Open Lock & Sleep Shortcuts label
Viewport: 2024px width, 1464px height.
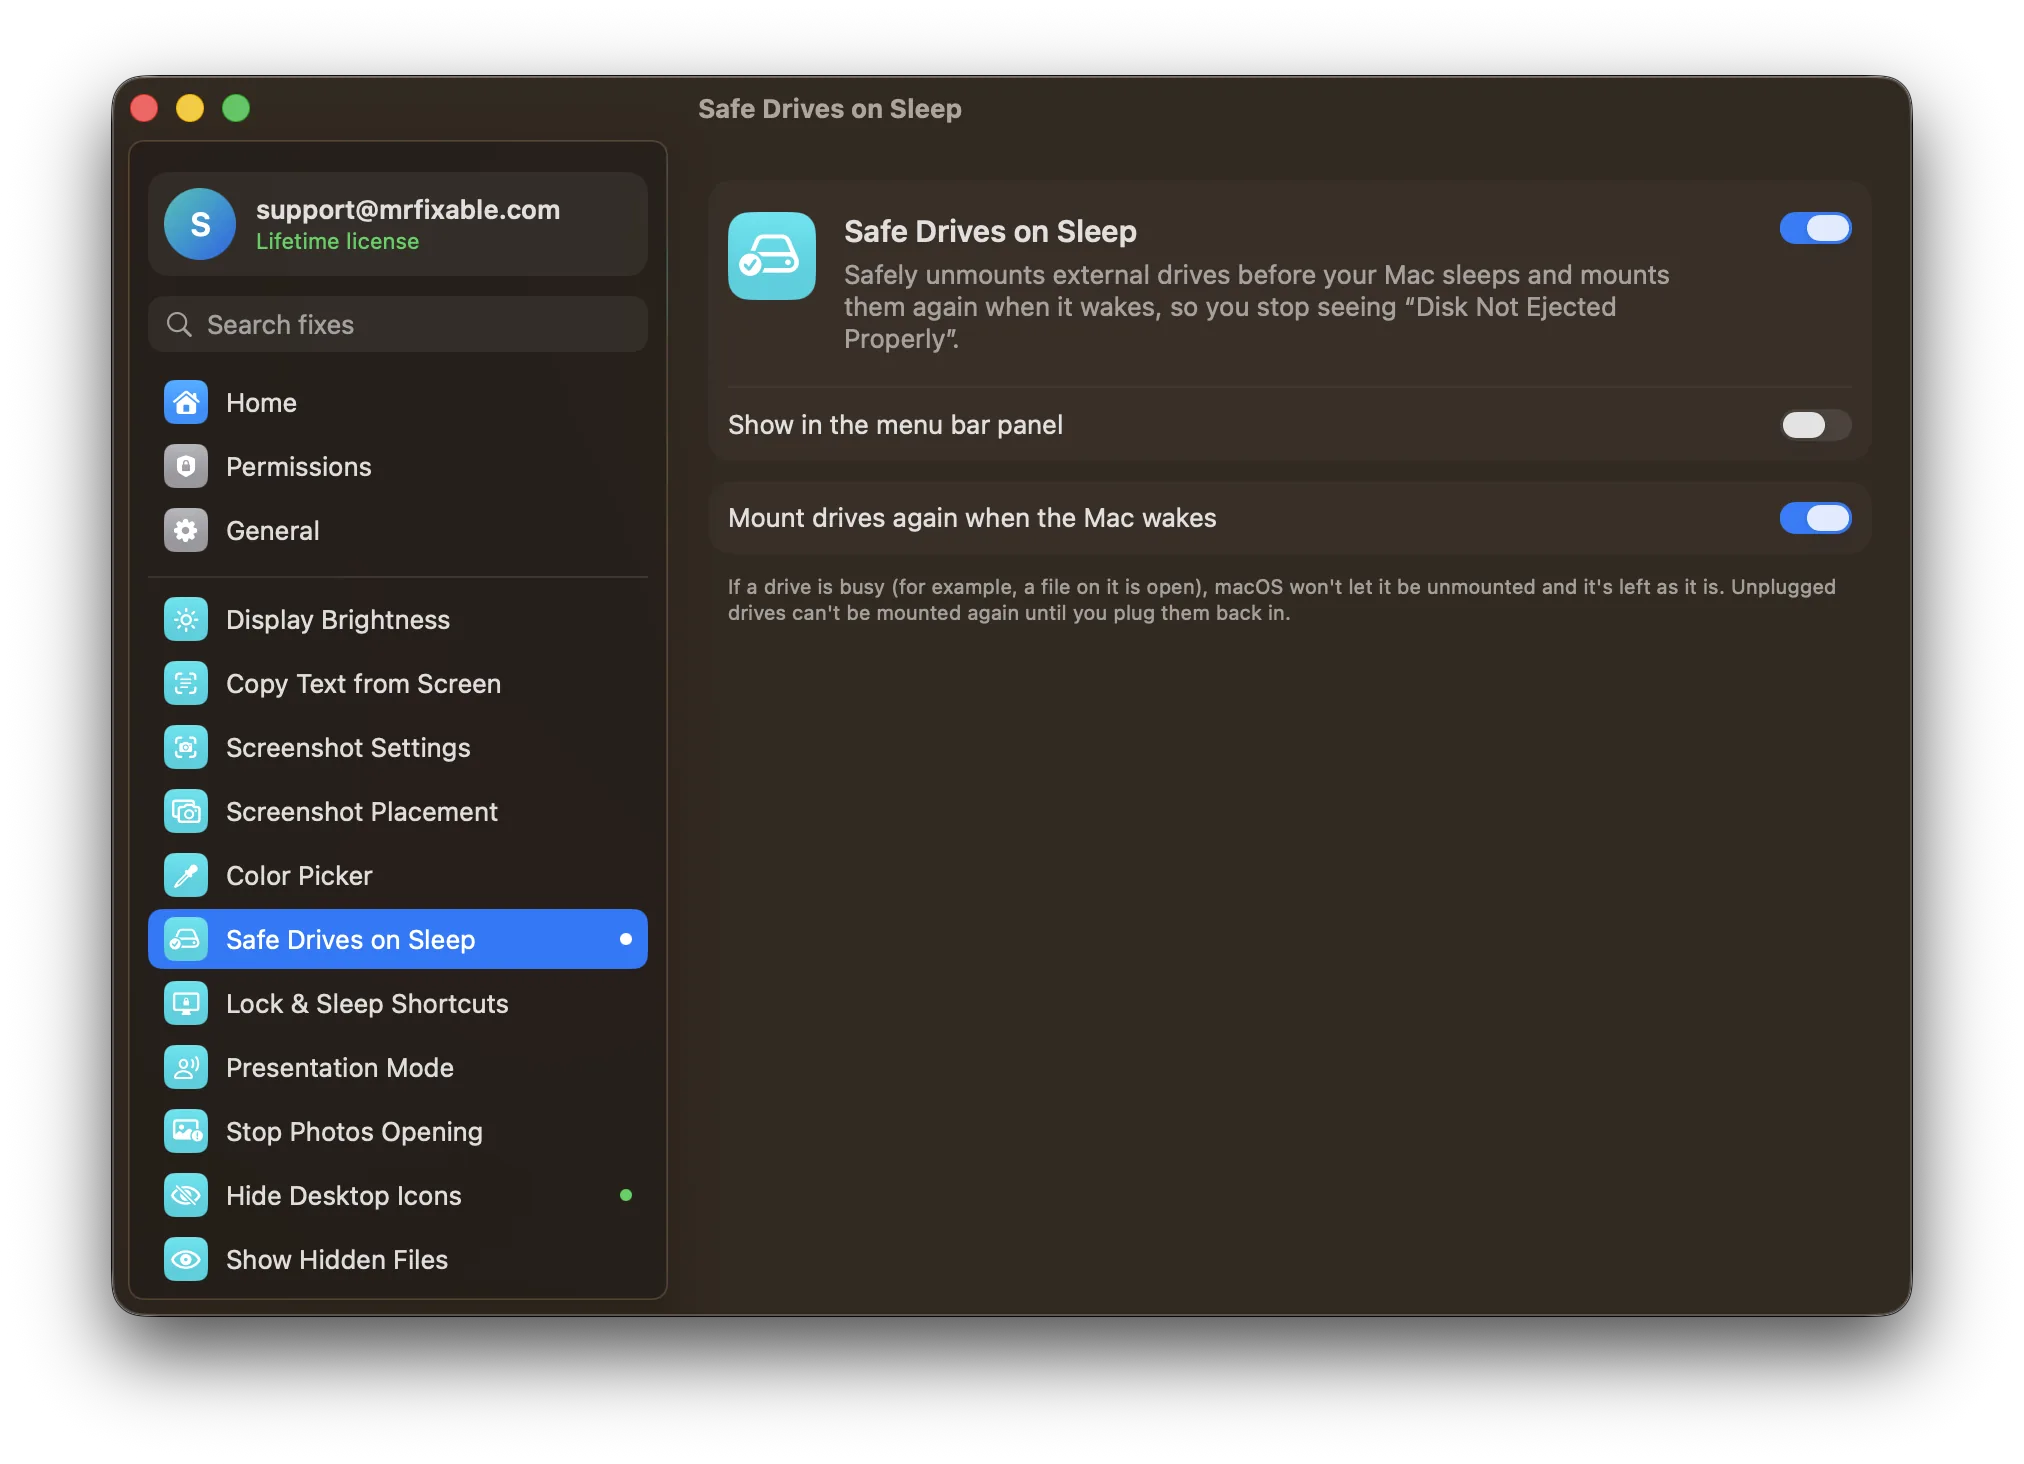[x=367, y=1003]
